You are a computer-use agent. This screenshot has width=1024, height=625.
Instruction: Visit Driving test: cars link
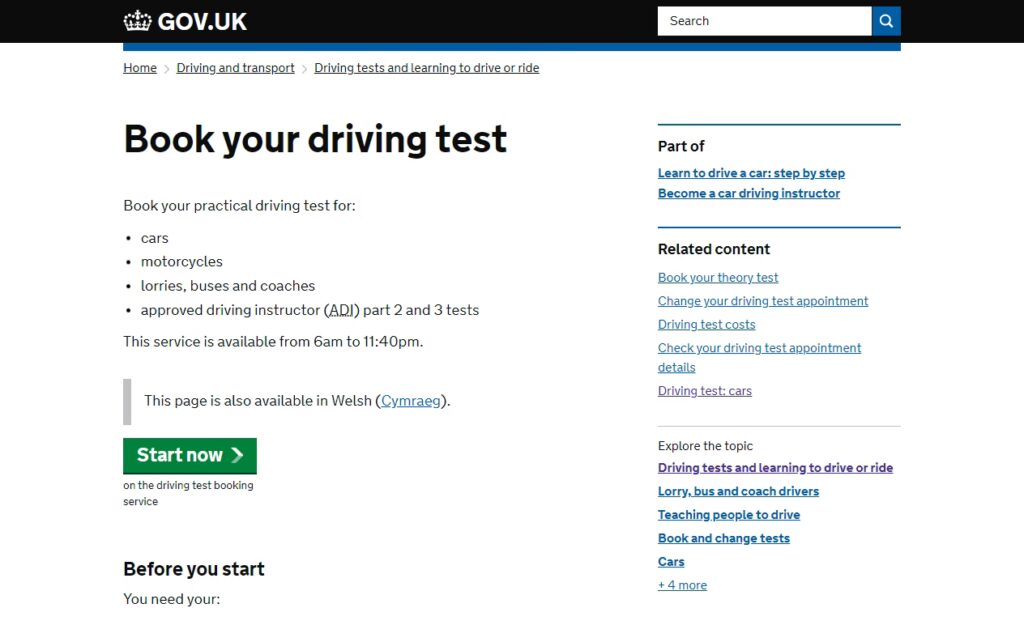(x=704, y=391)
